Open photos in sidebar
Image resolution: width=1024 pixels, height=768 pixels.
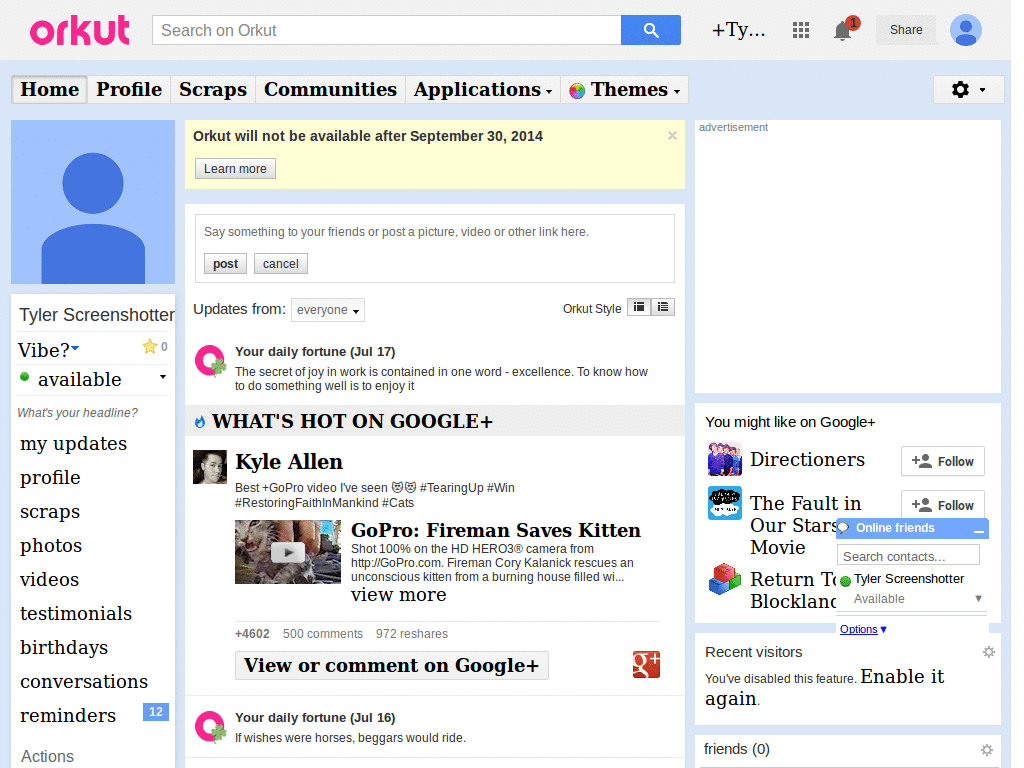[51, 545]
